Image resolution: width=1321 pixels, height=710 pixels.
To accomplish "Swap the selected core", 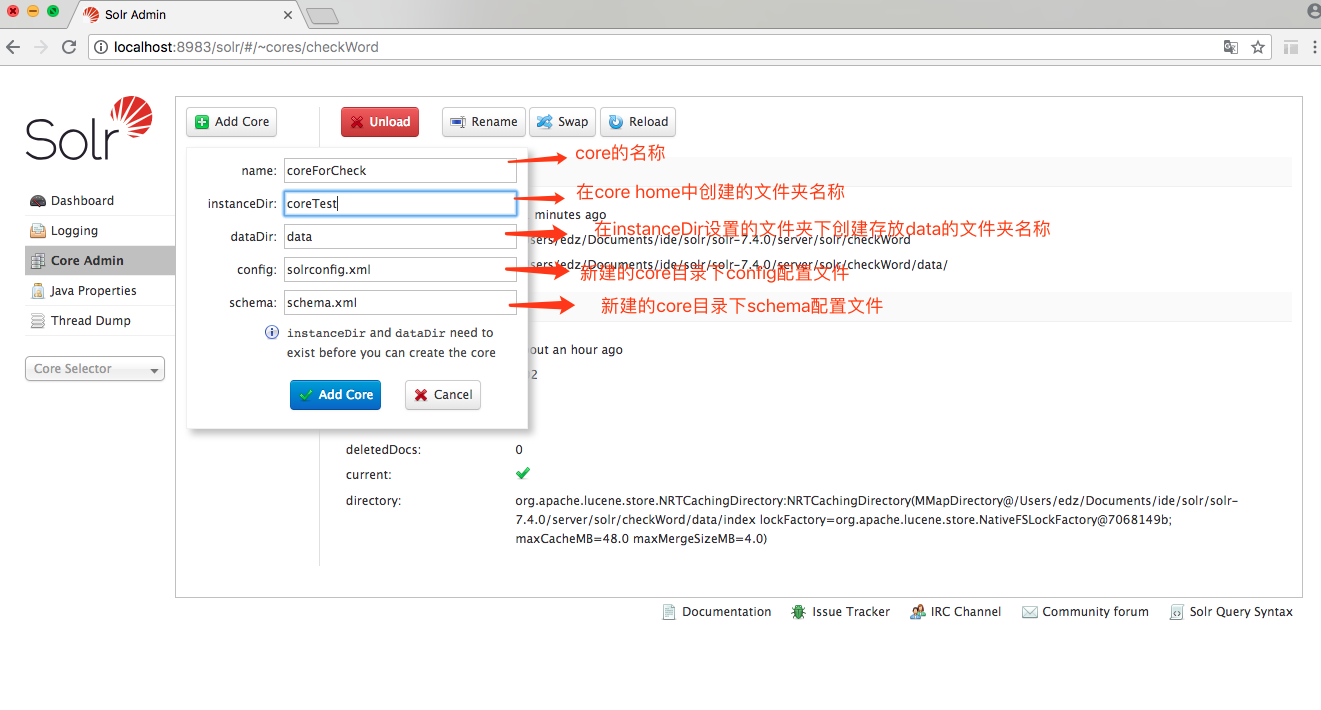I will tap(562, 122).
